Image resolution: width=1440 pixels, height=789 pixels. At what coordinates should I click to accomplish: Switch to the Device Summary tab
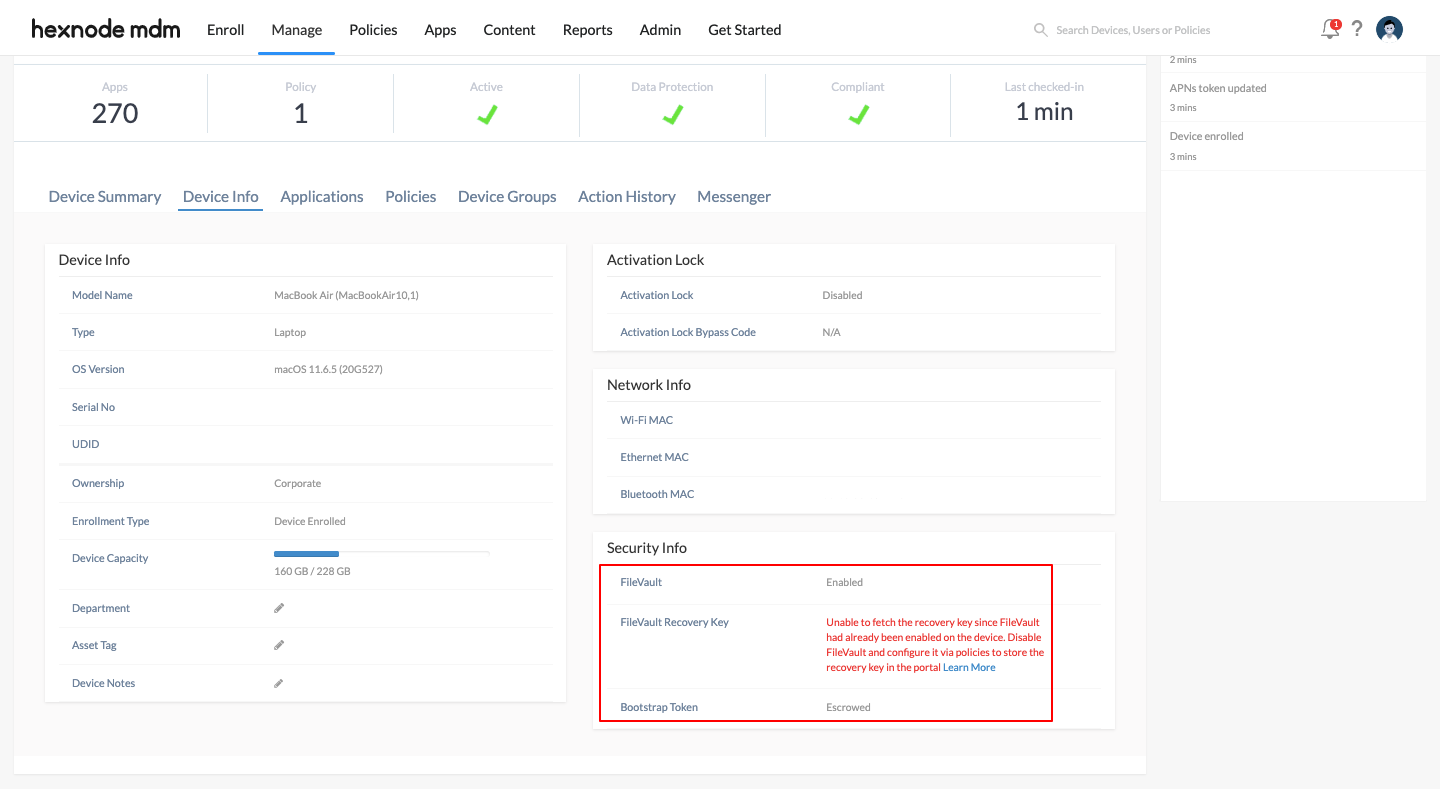pos(105,197)
